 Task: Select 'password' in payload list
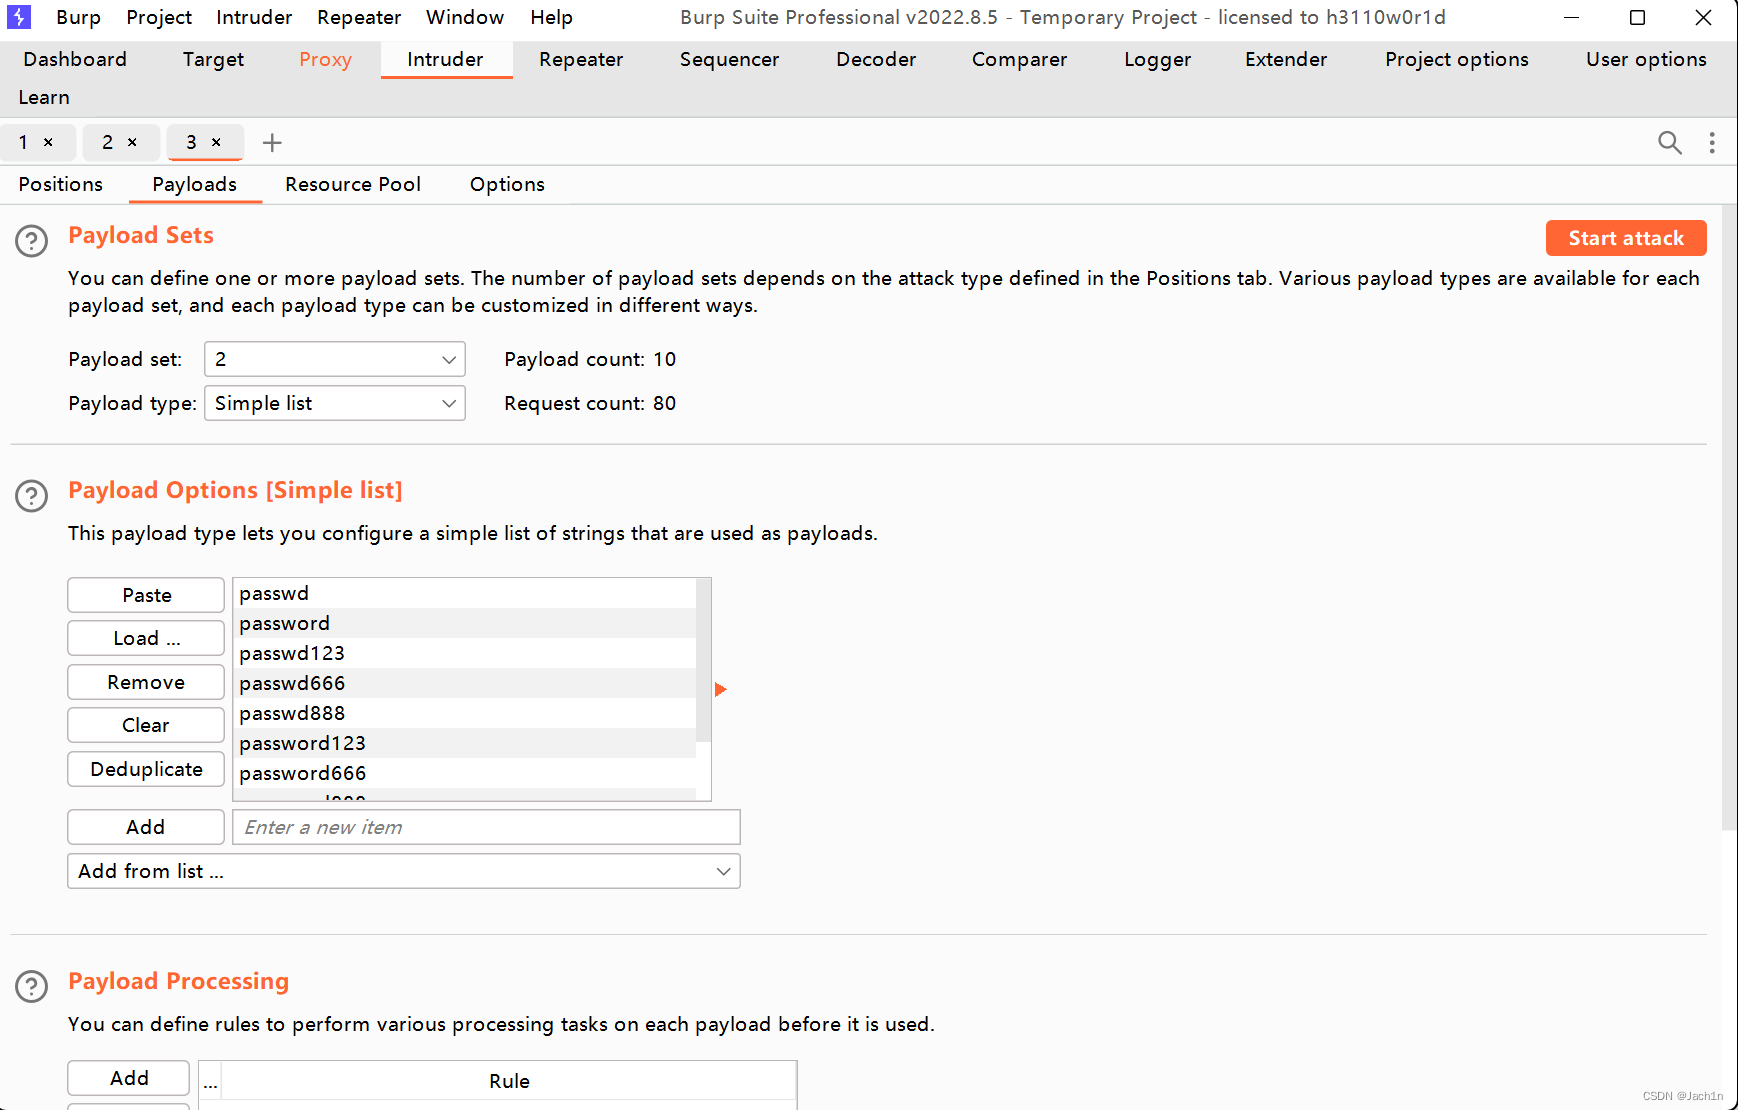pos(465,623)
